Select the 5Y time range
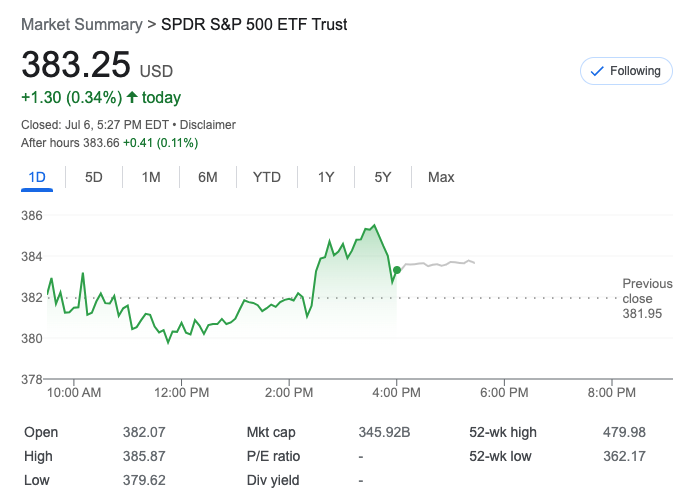This screenshot has height=499, width=693. click(x=383, y=177)
